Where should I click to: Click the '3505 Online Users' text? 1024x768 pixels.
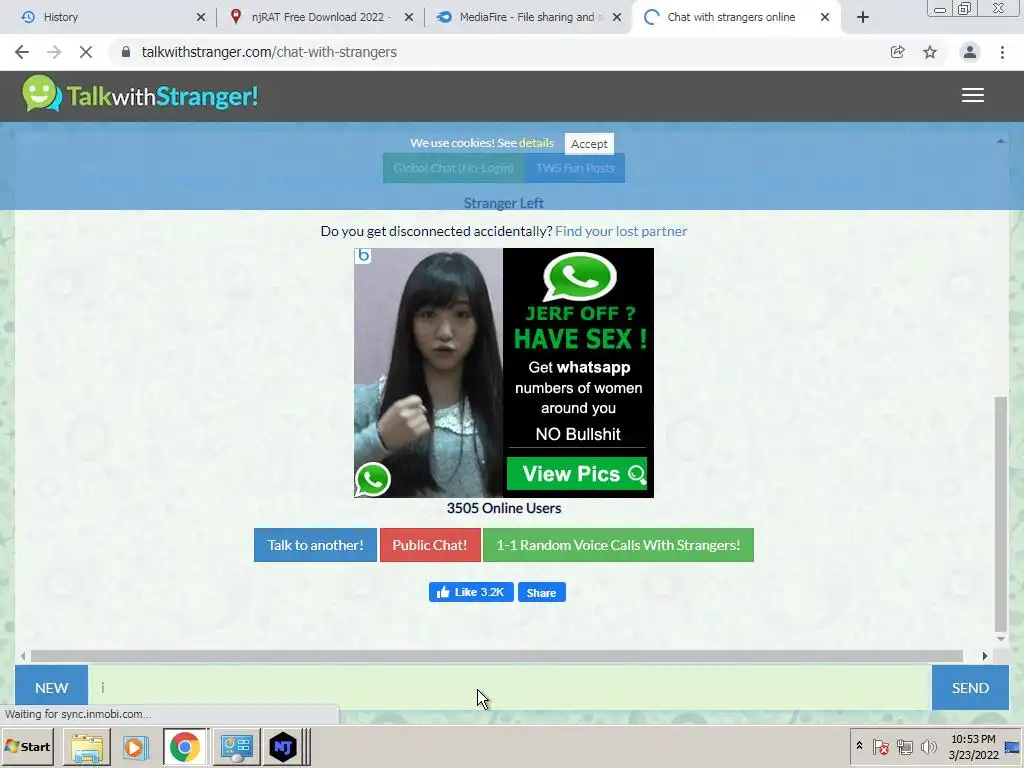tap(504, 508)
